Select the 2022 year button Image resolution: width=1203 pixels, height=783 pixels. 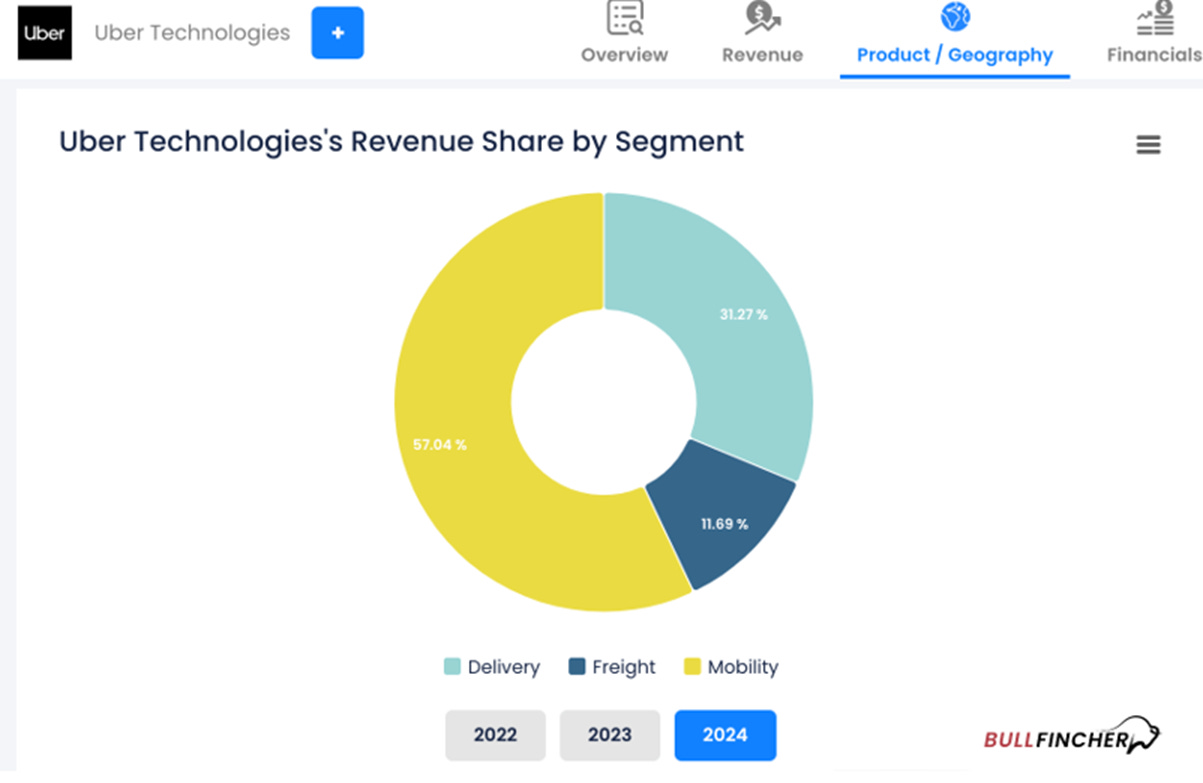[496, 735]
